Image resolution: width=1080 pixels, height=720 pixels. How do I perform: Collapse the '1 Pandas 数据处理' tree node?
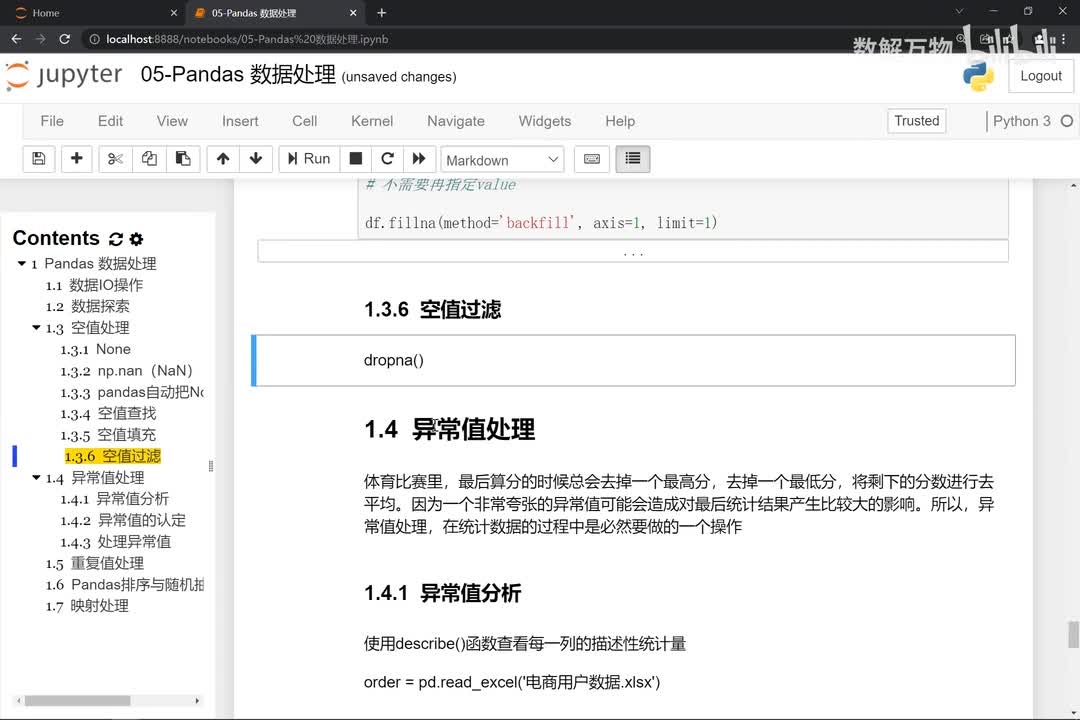(21, 264)
